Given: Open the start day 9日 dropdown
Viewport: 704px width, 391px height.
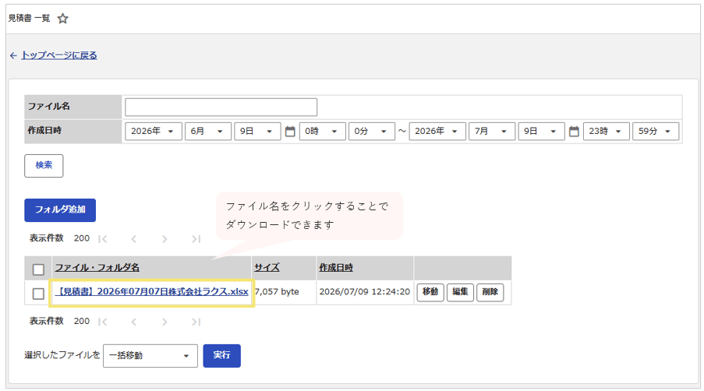Looking at the screenshot, I should (x=257, y=131).
